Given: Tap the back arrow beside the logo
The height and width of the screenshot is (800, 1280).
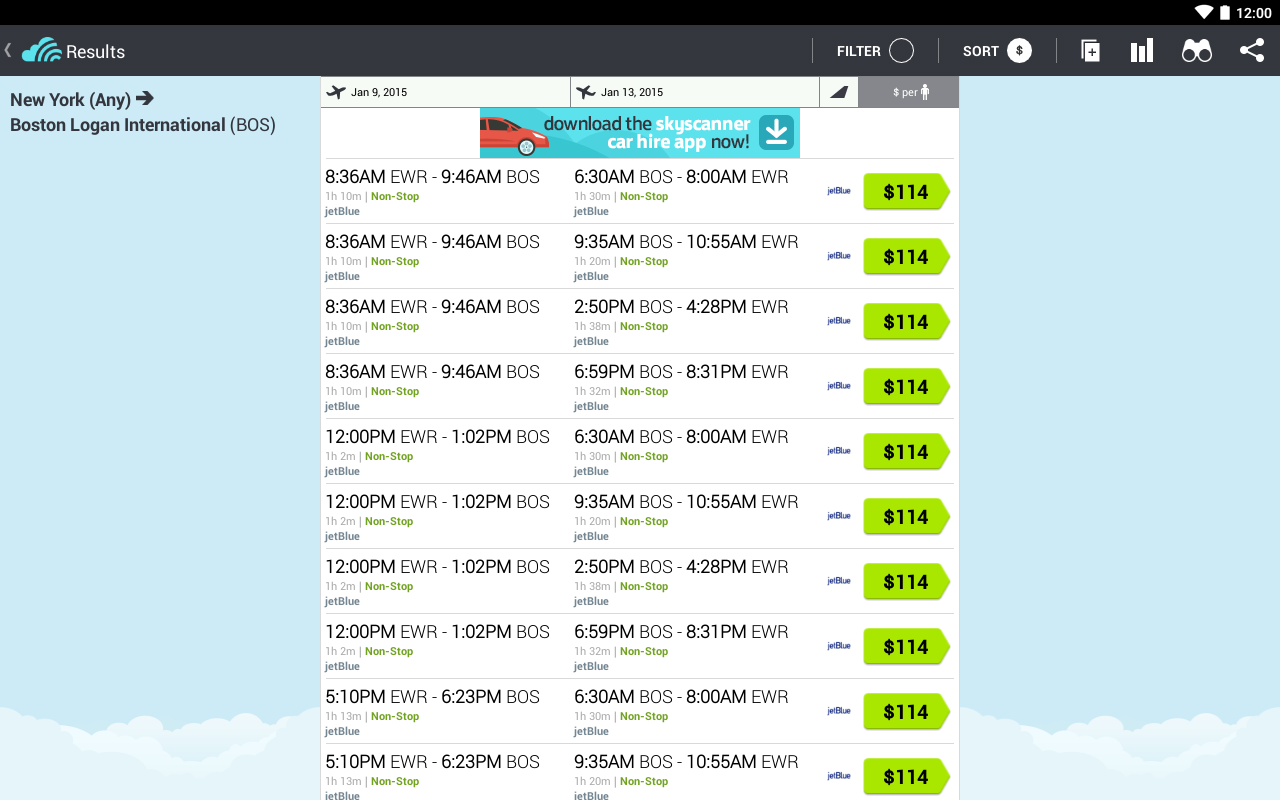Looking at the screenshot, I should 8,50.
